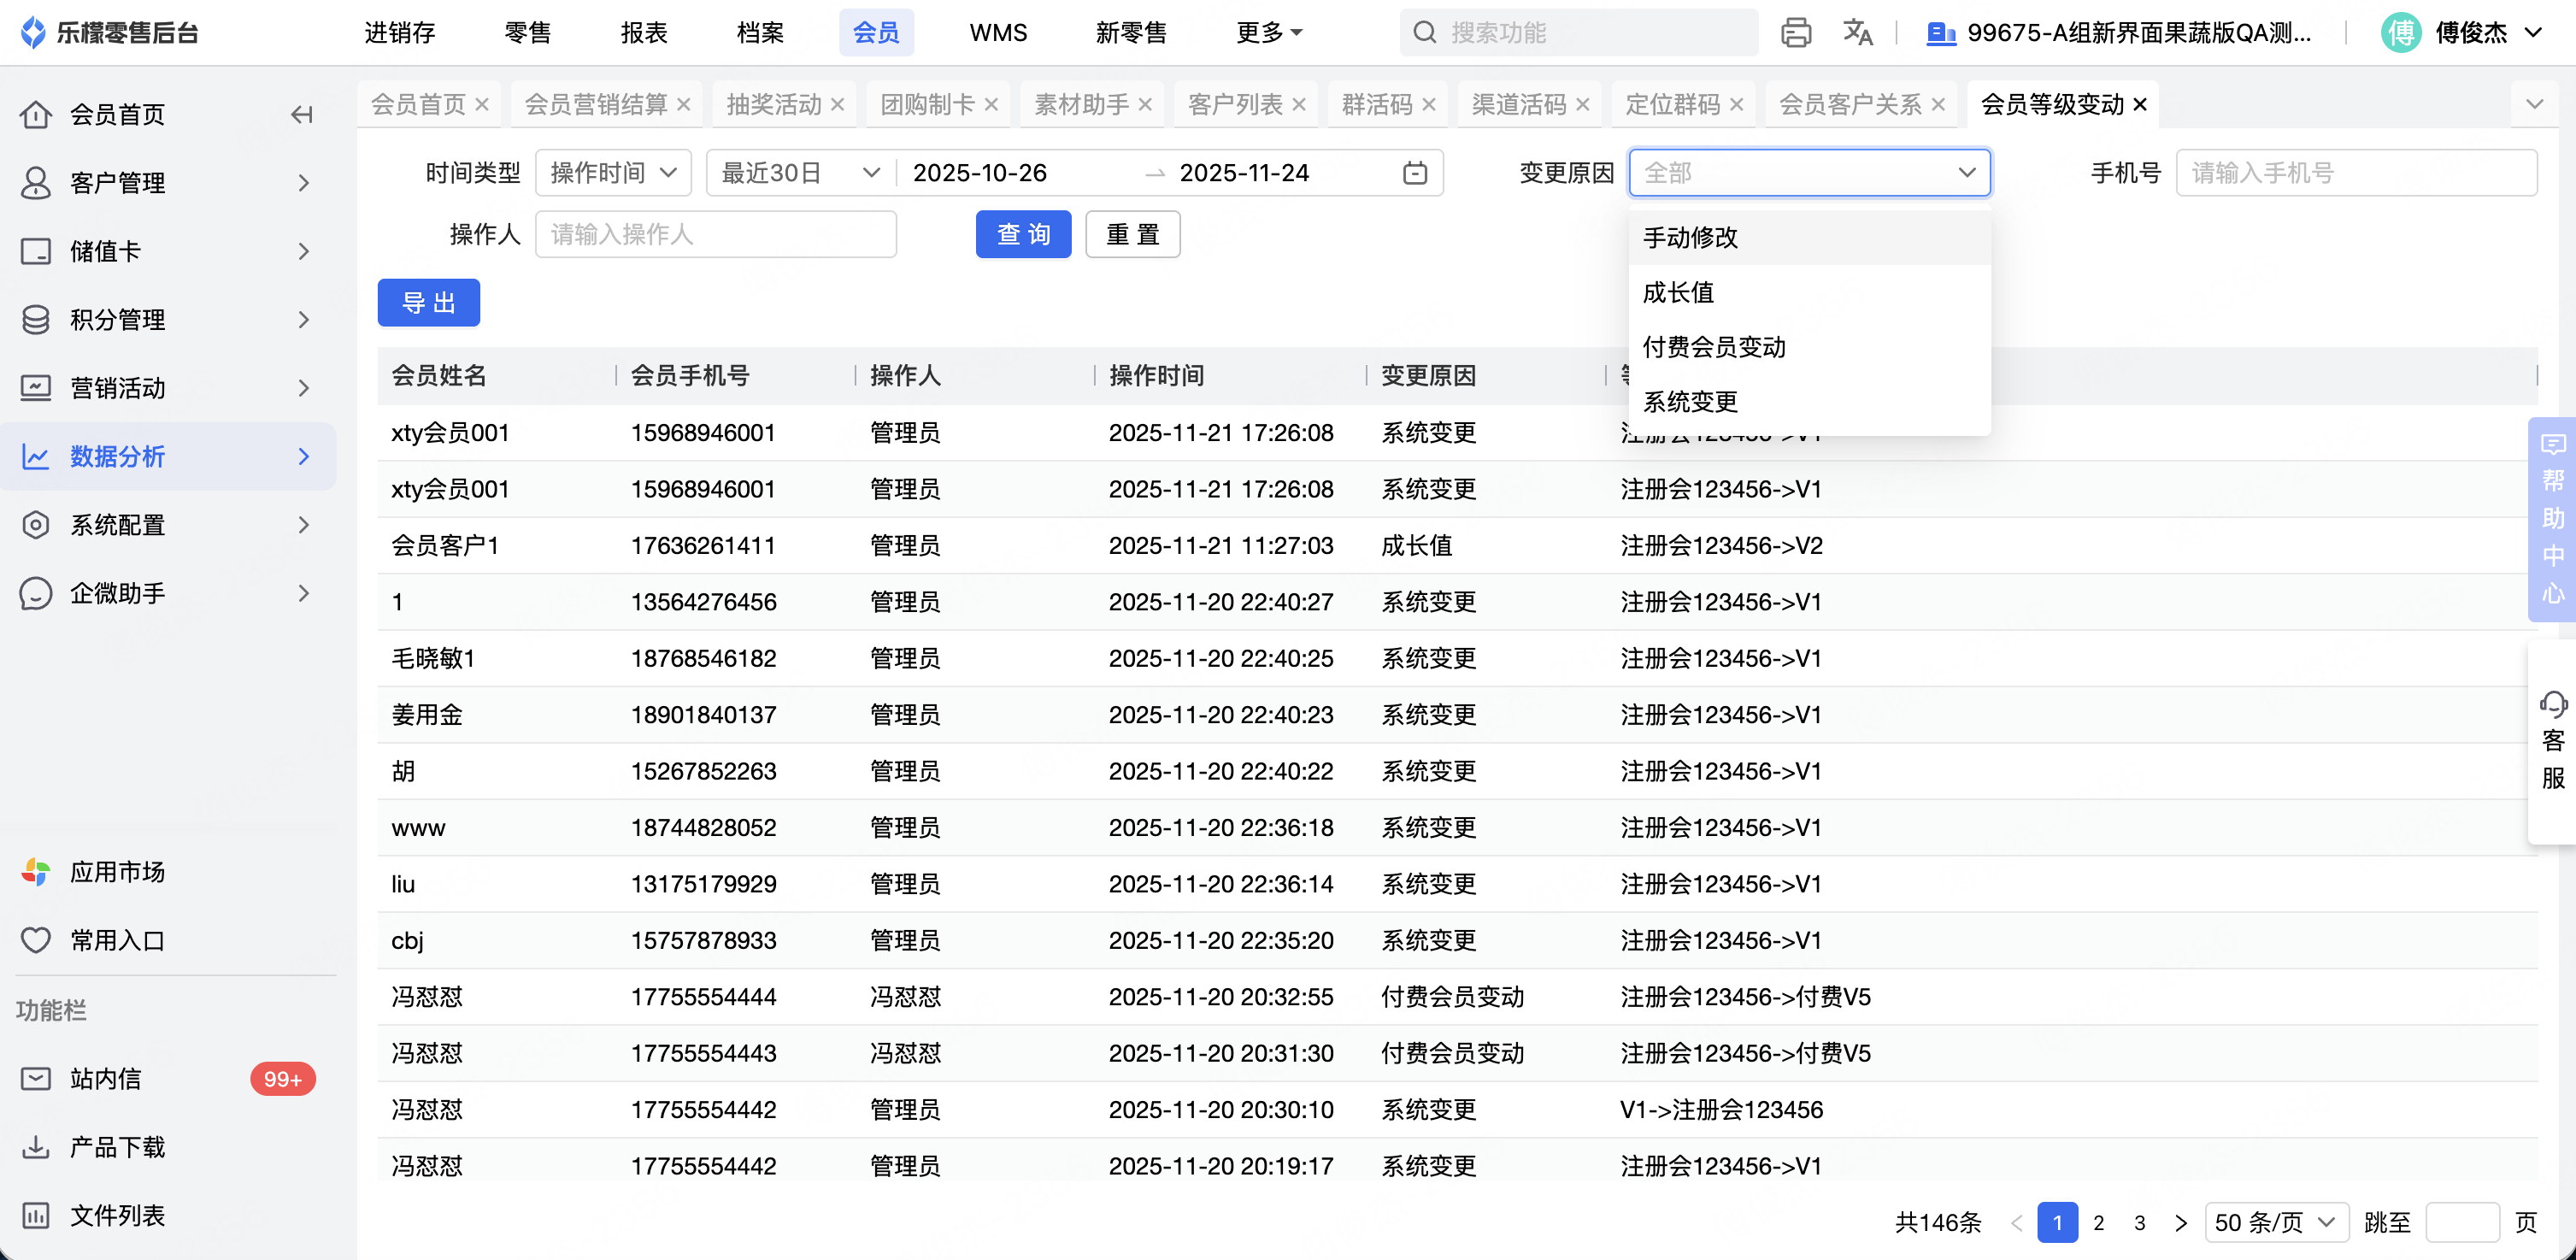Open 客服 customer service widget
Viewport: 2576px width, 1260px height.
(x=2552, y=740)
